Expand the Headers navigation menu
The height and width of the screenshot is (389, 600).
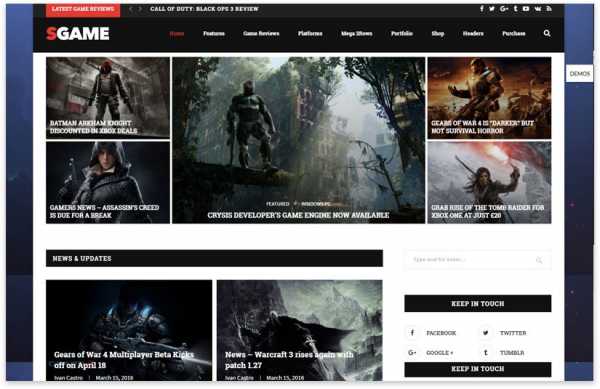tap(473, 33)
